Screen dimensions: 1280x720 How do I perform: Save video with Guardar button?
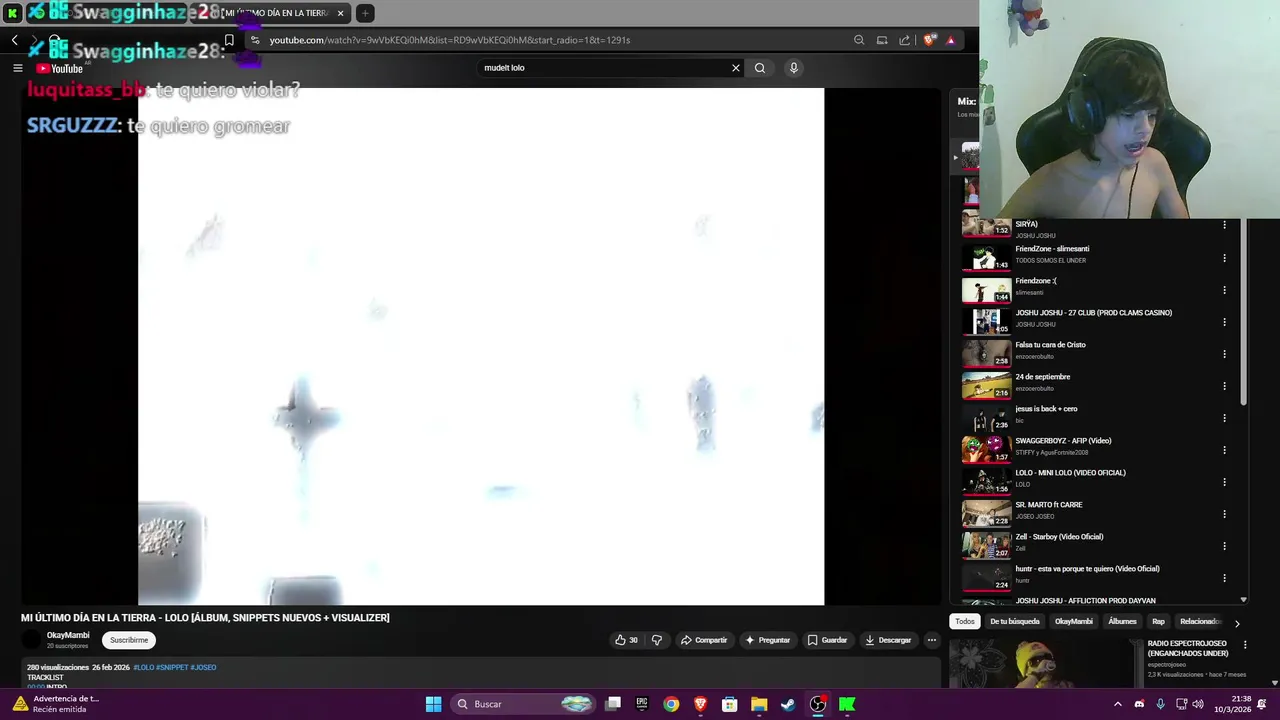(x=828, y=640)
